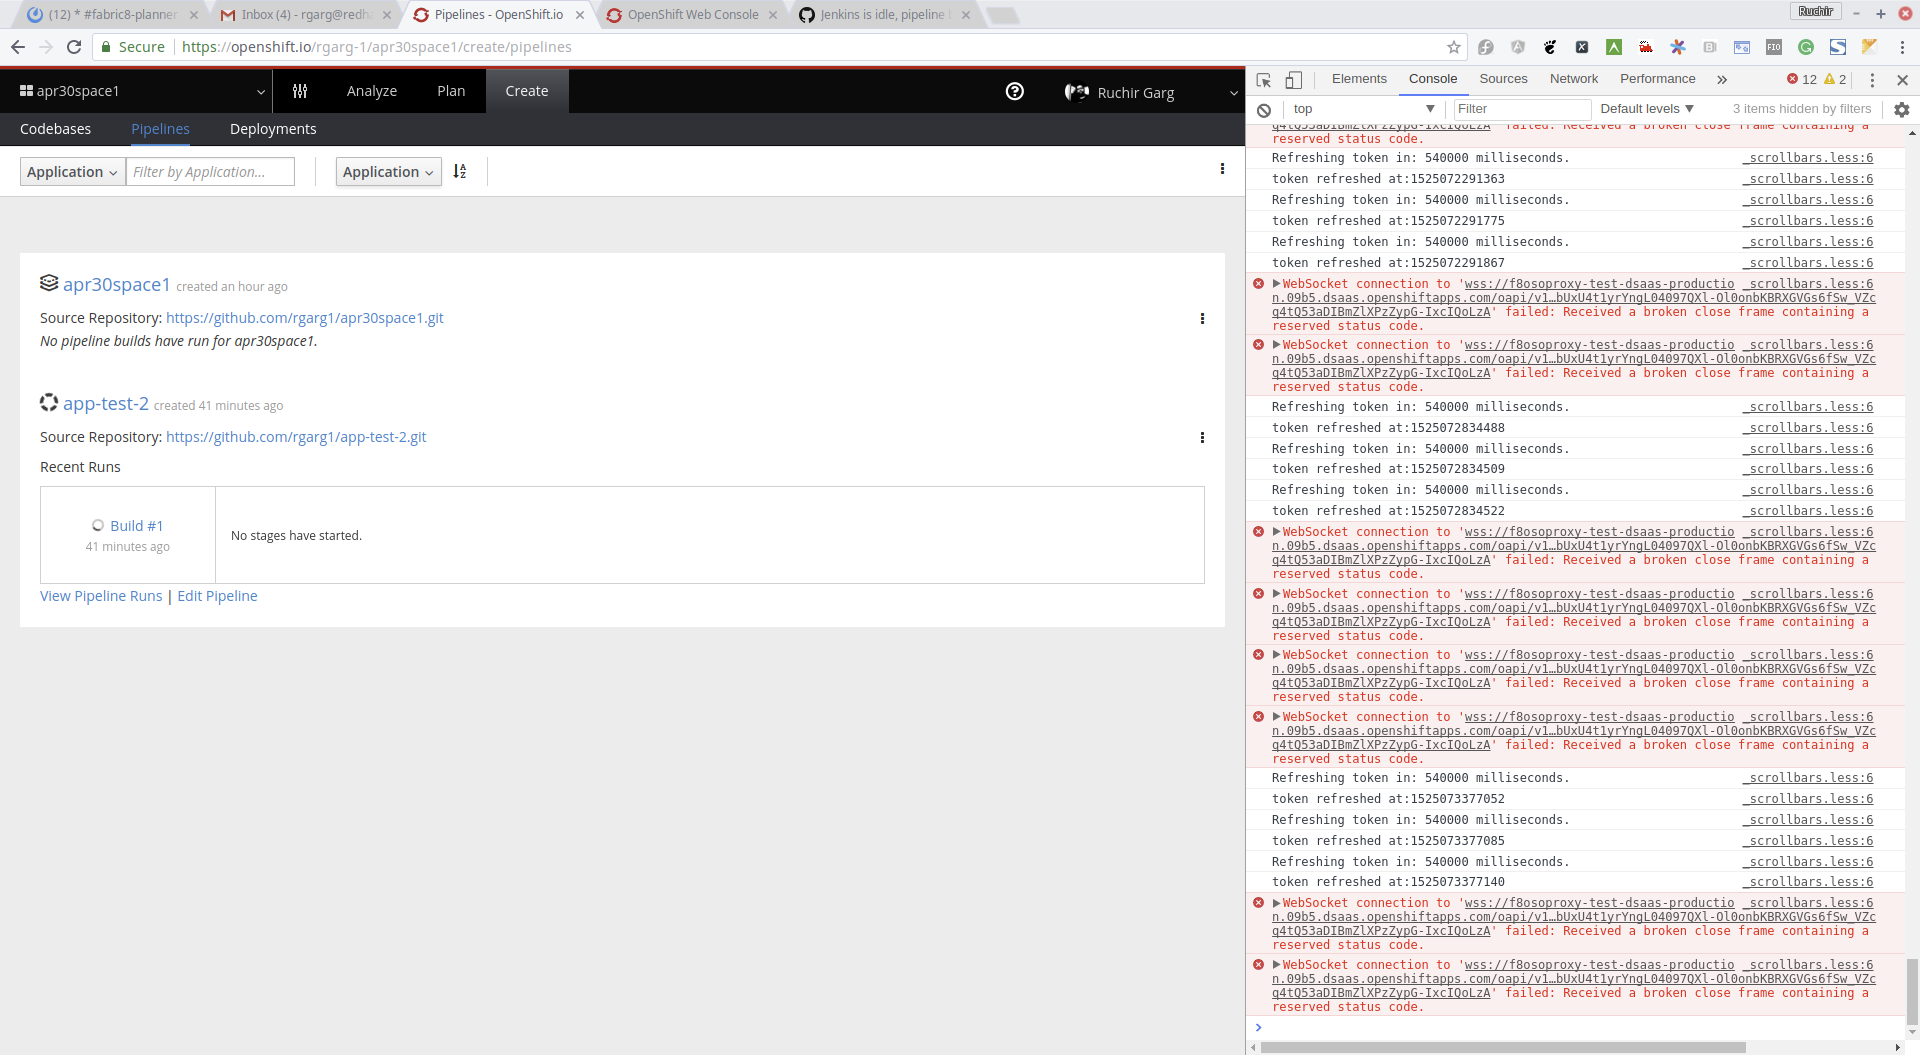Click the sort order icon beside Application filter
This screenshot has height=1055, width=1920.
[460, 171]
